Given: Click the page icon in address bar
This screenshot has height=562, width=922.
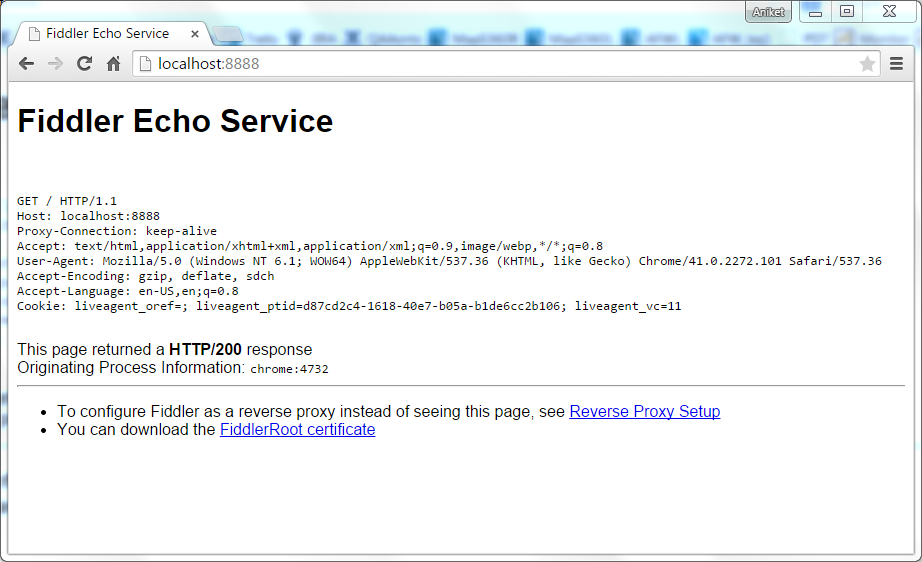Looking at the screenshot, I should pyautogui.click(x=145, y=63).
